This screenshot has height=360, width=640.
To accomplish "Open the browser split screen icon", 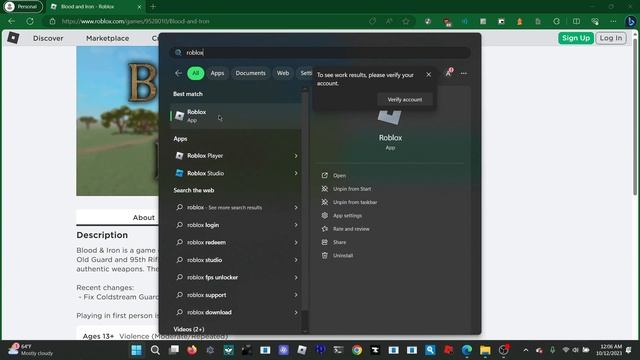I will click(x=576, y=21).
